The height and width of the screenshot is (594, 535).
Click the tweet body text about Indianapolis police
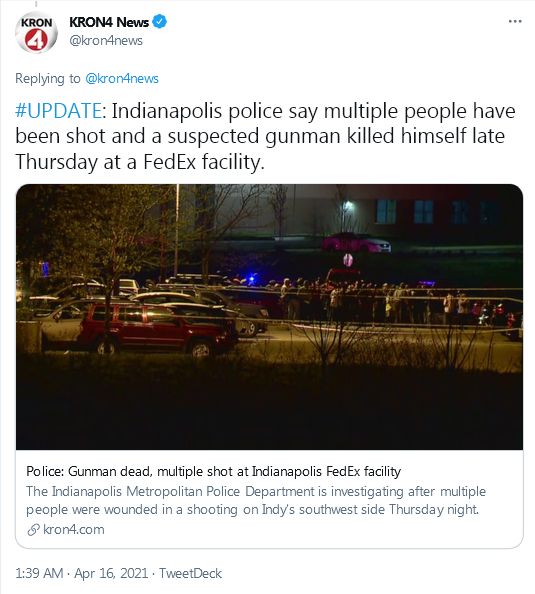click(265, 136)
